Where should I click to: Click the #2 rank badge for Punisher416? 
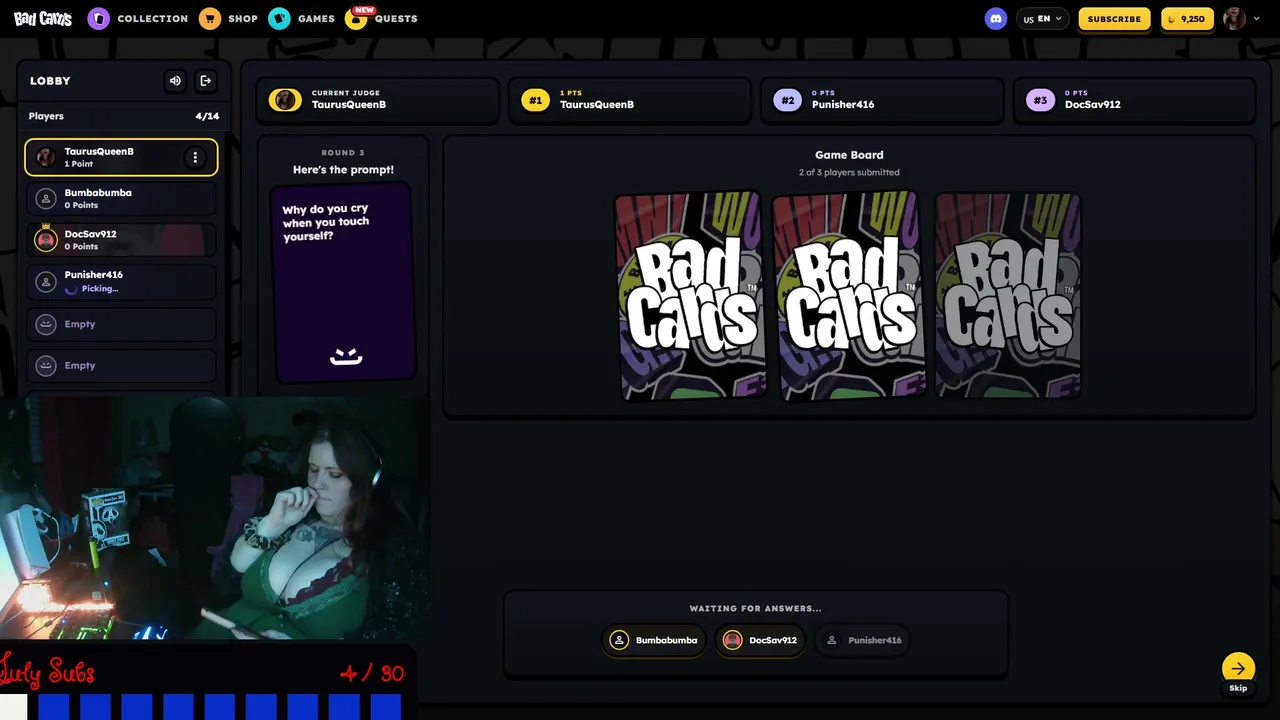[x=788, y=100]
